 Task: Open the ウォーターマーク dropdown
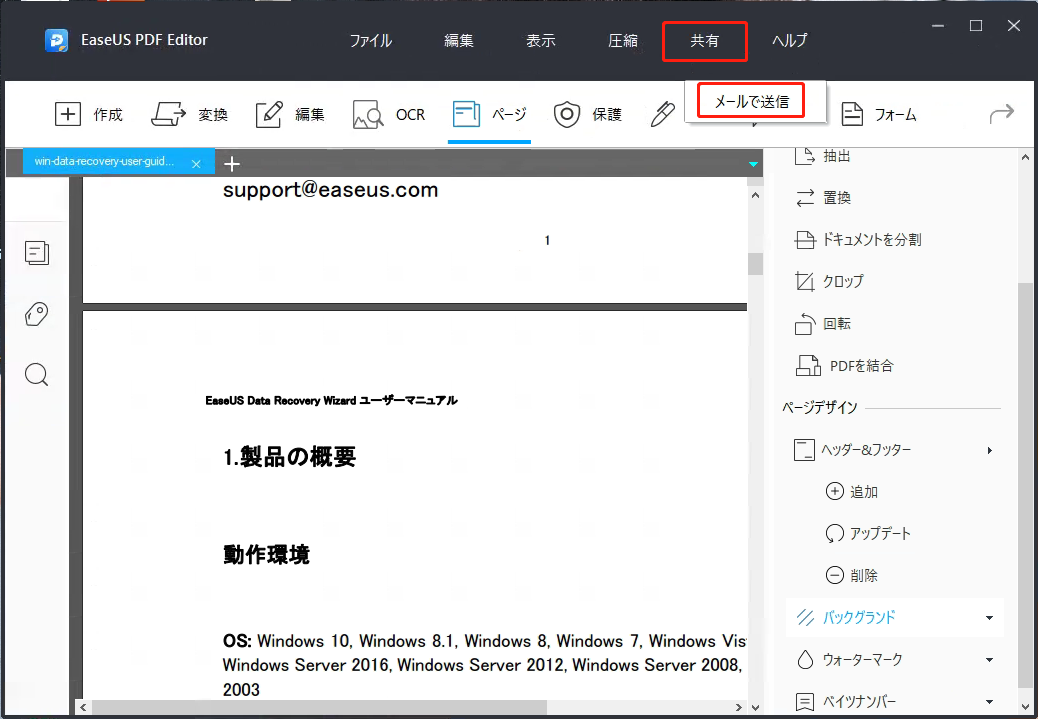click(888, 659)
